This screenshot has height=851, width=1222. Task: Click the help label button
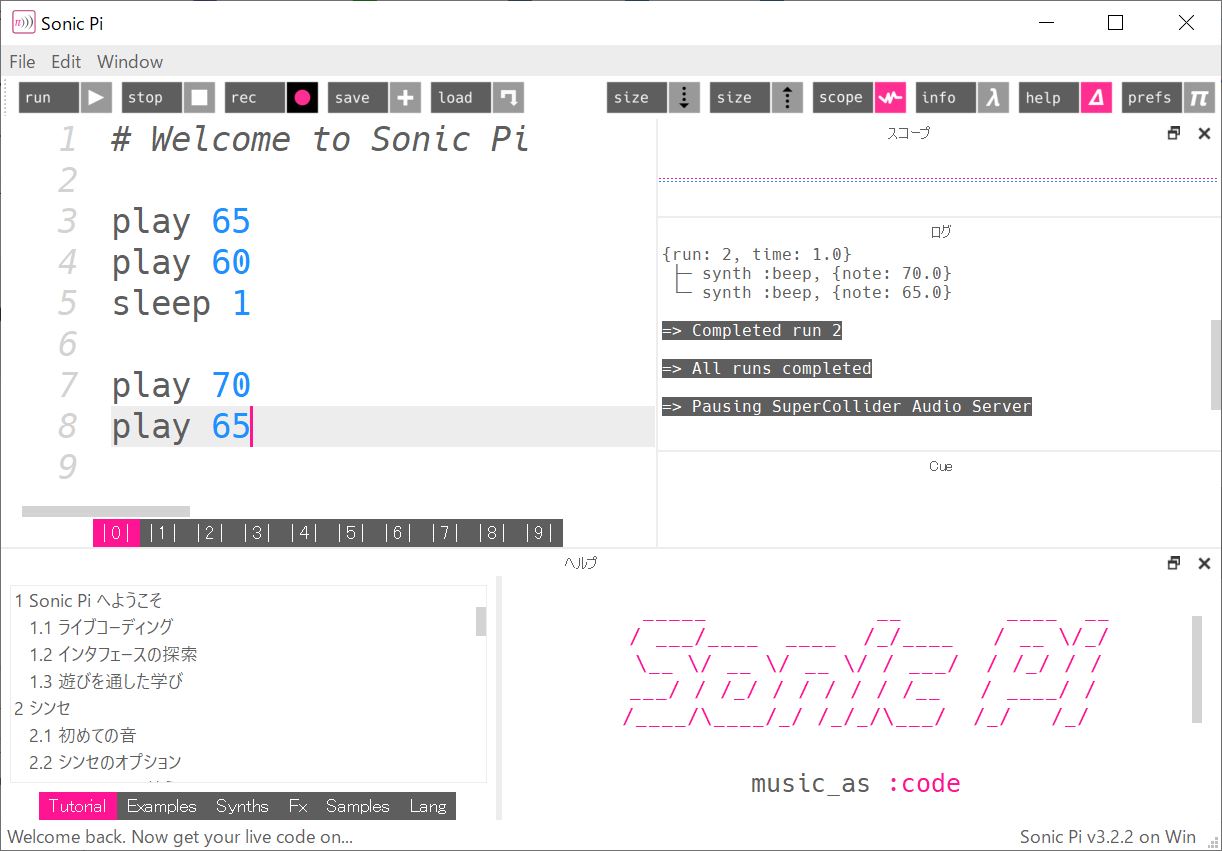[1049, 97]
